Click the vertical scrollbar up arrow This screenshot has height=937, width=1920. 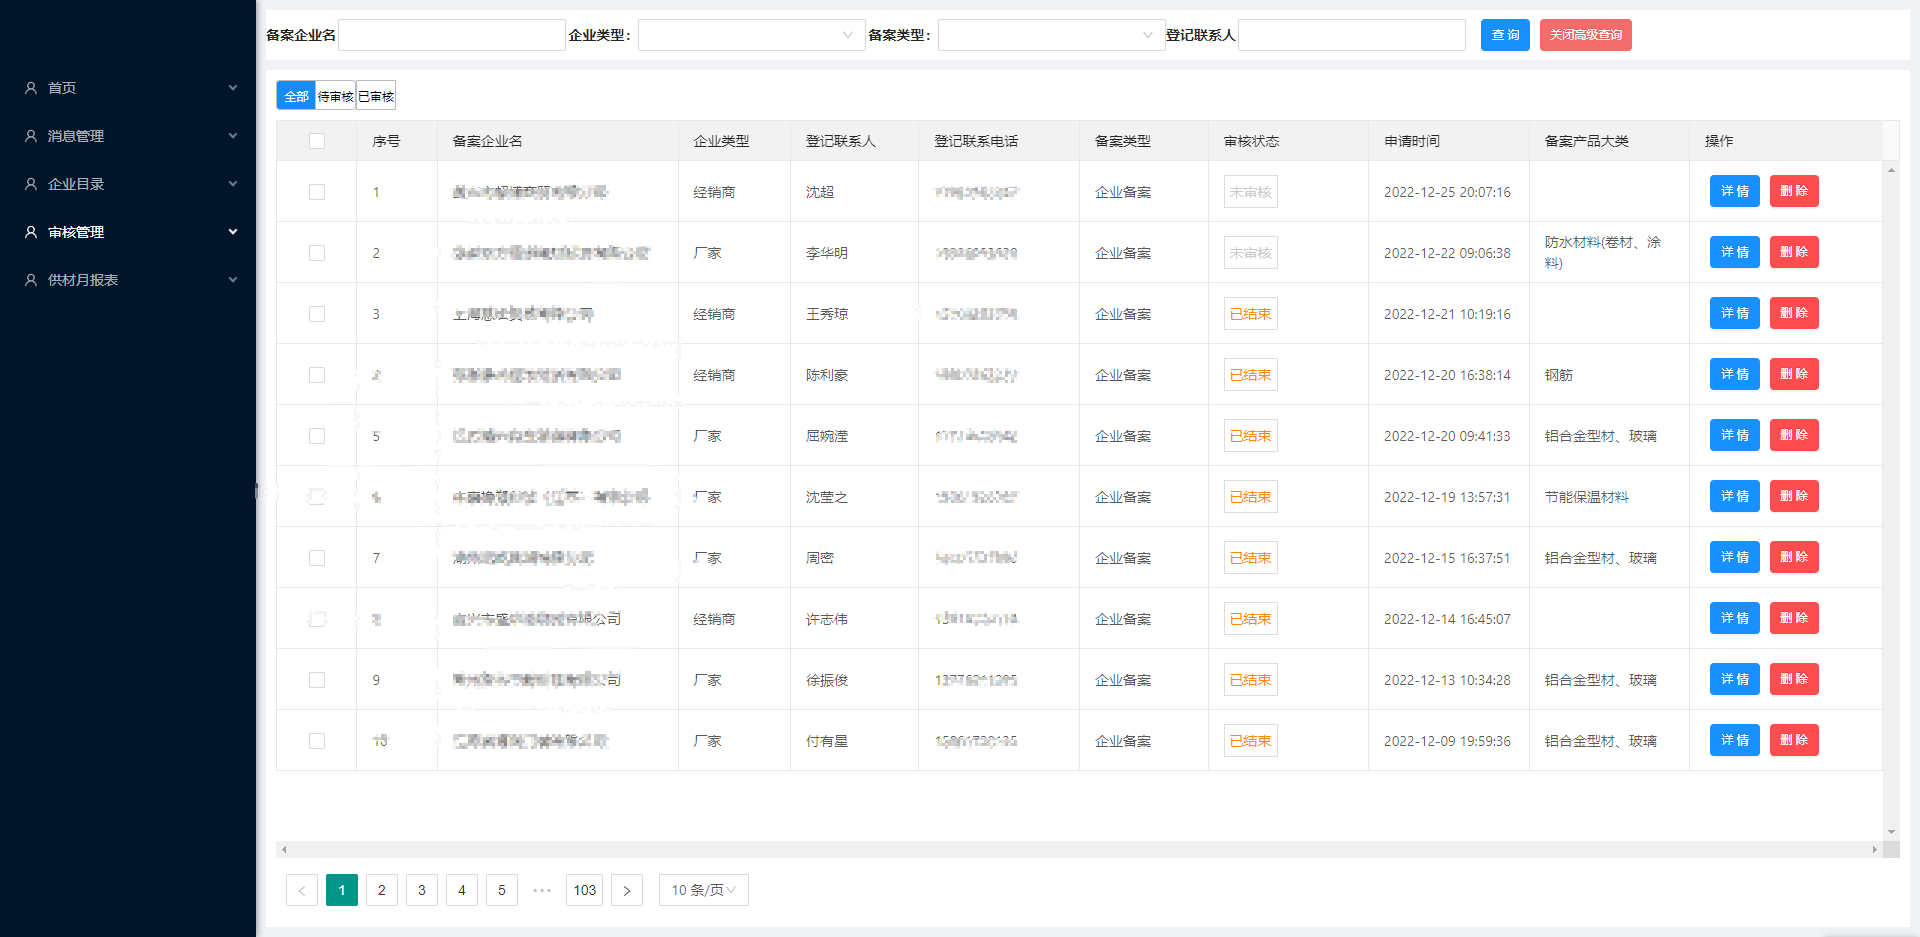(1891, 170)
